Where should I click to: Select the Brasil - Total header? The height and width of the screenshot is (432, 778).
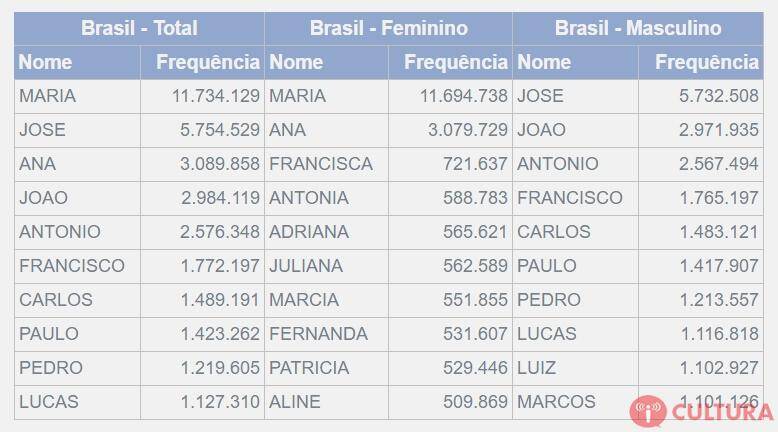[139, 28]
